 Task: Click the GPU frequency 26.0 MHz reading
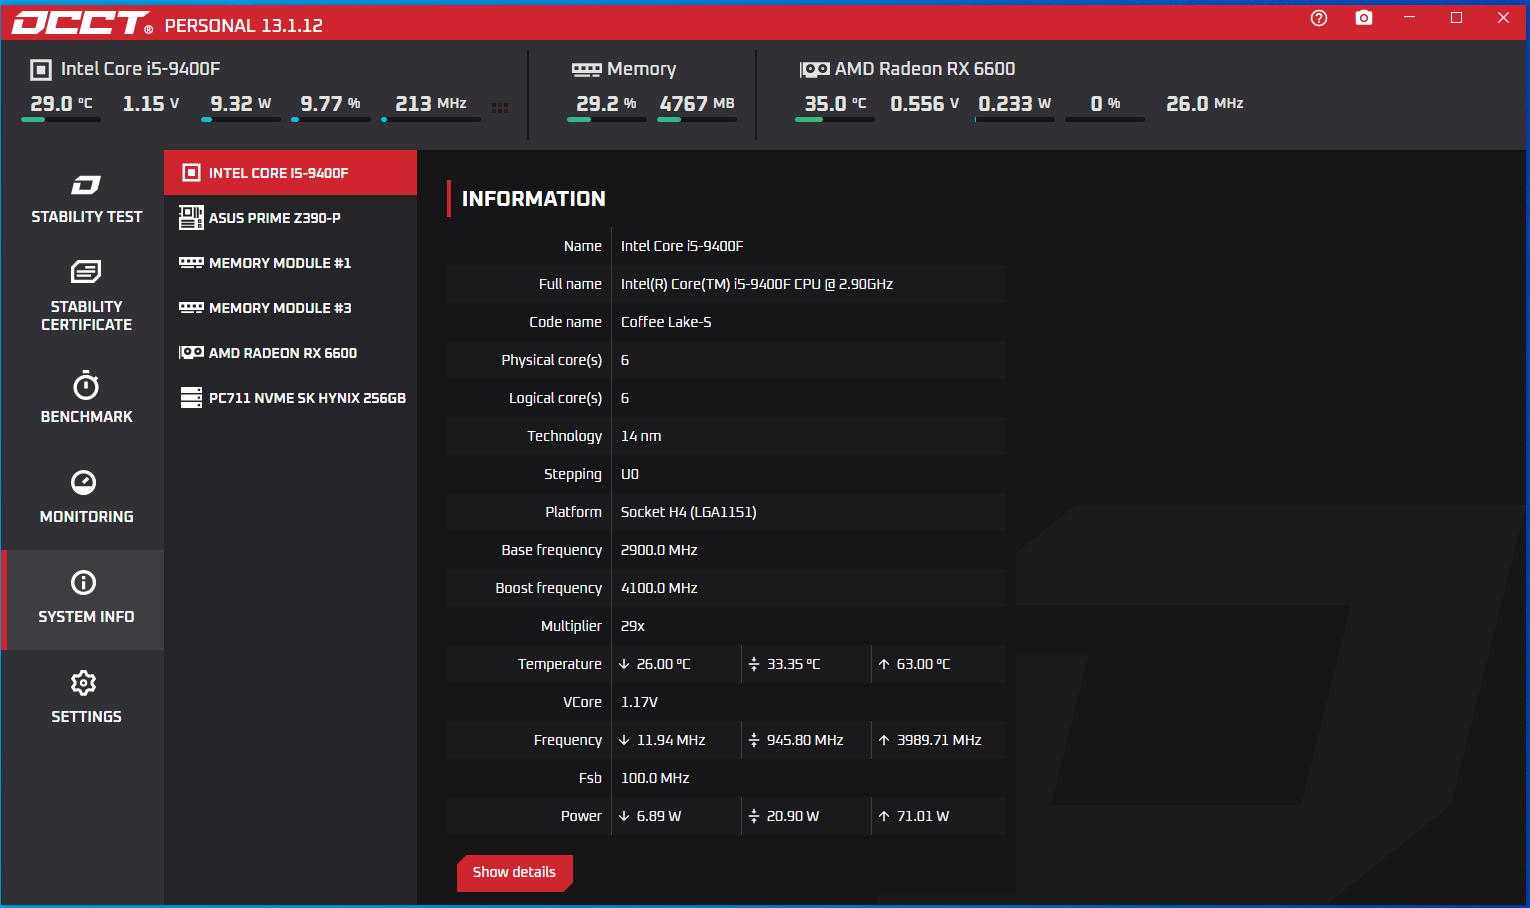(x=1205, y=104)
